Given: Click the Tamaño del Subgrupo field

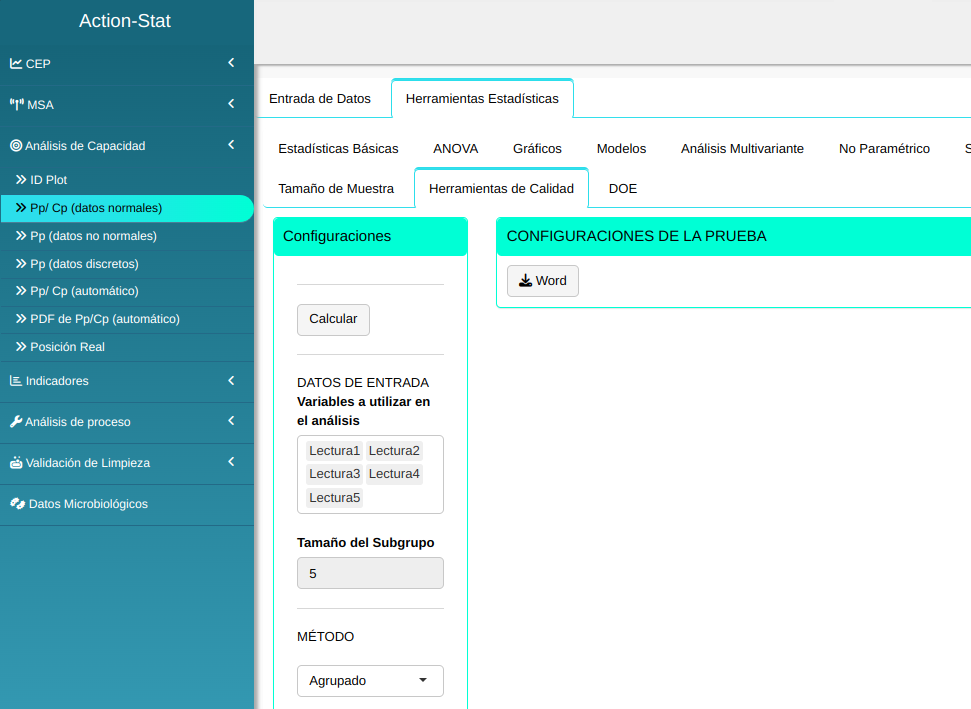Looking at the screenshot, I should click(x=370, y=574).
